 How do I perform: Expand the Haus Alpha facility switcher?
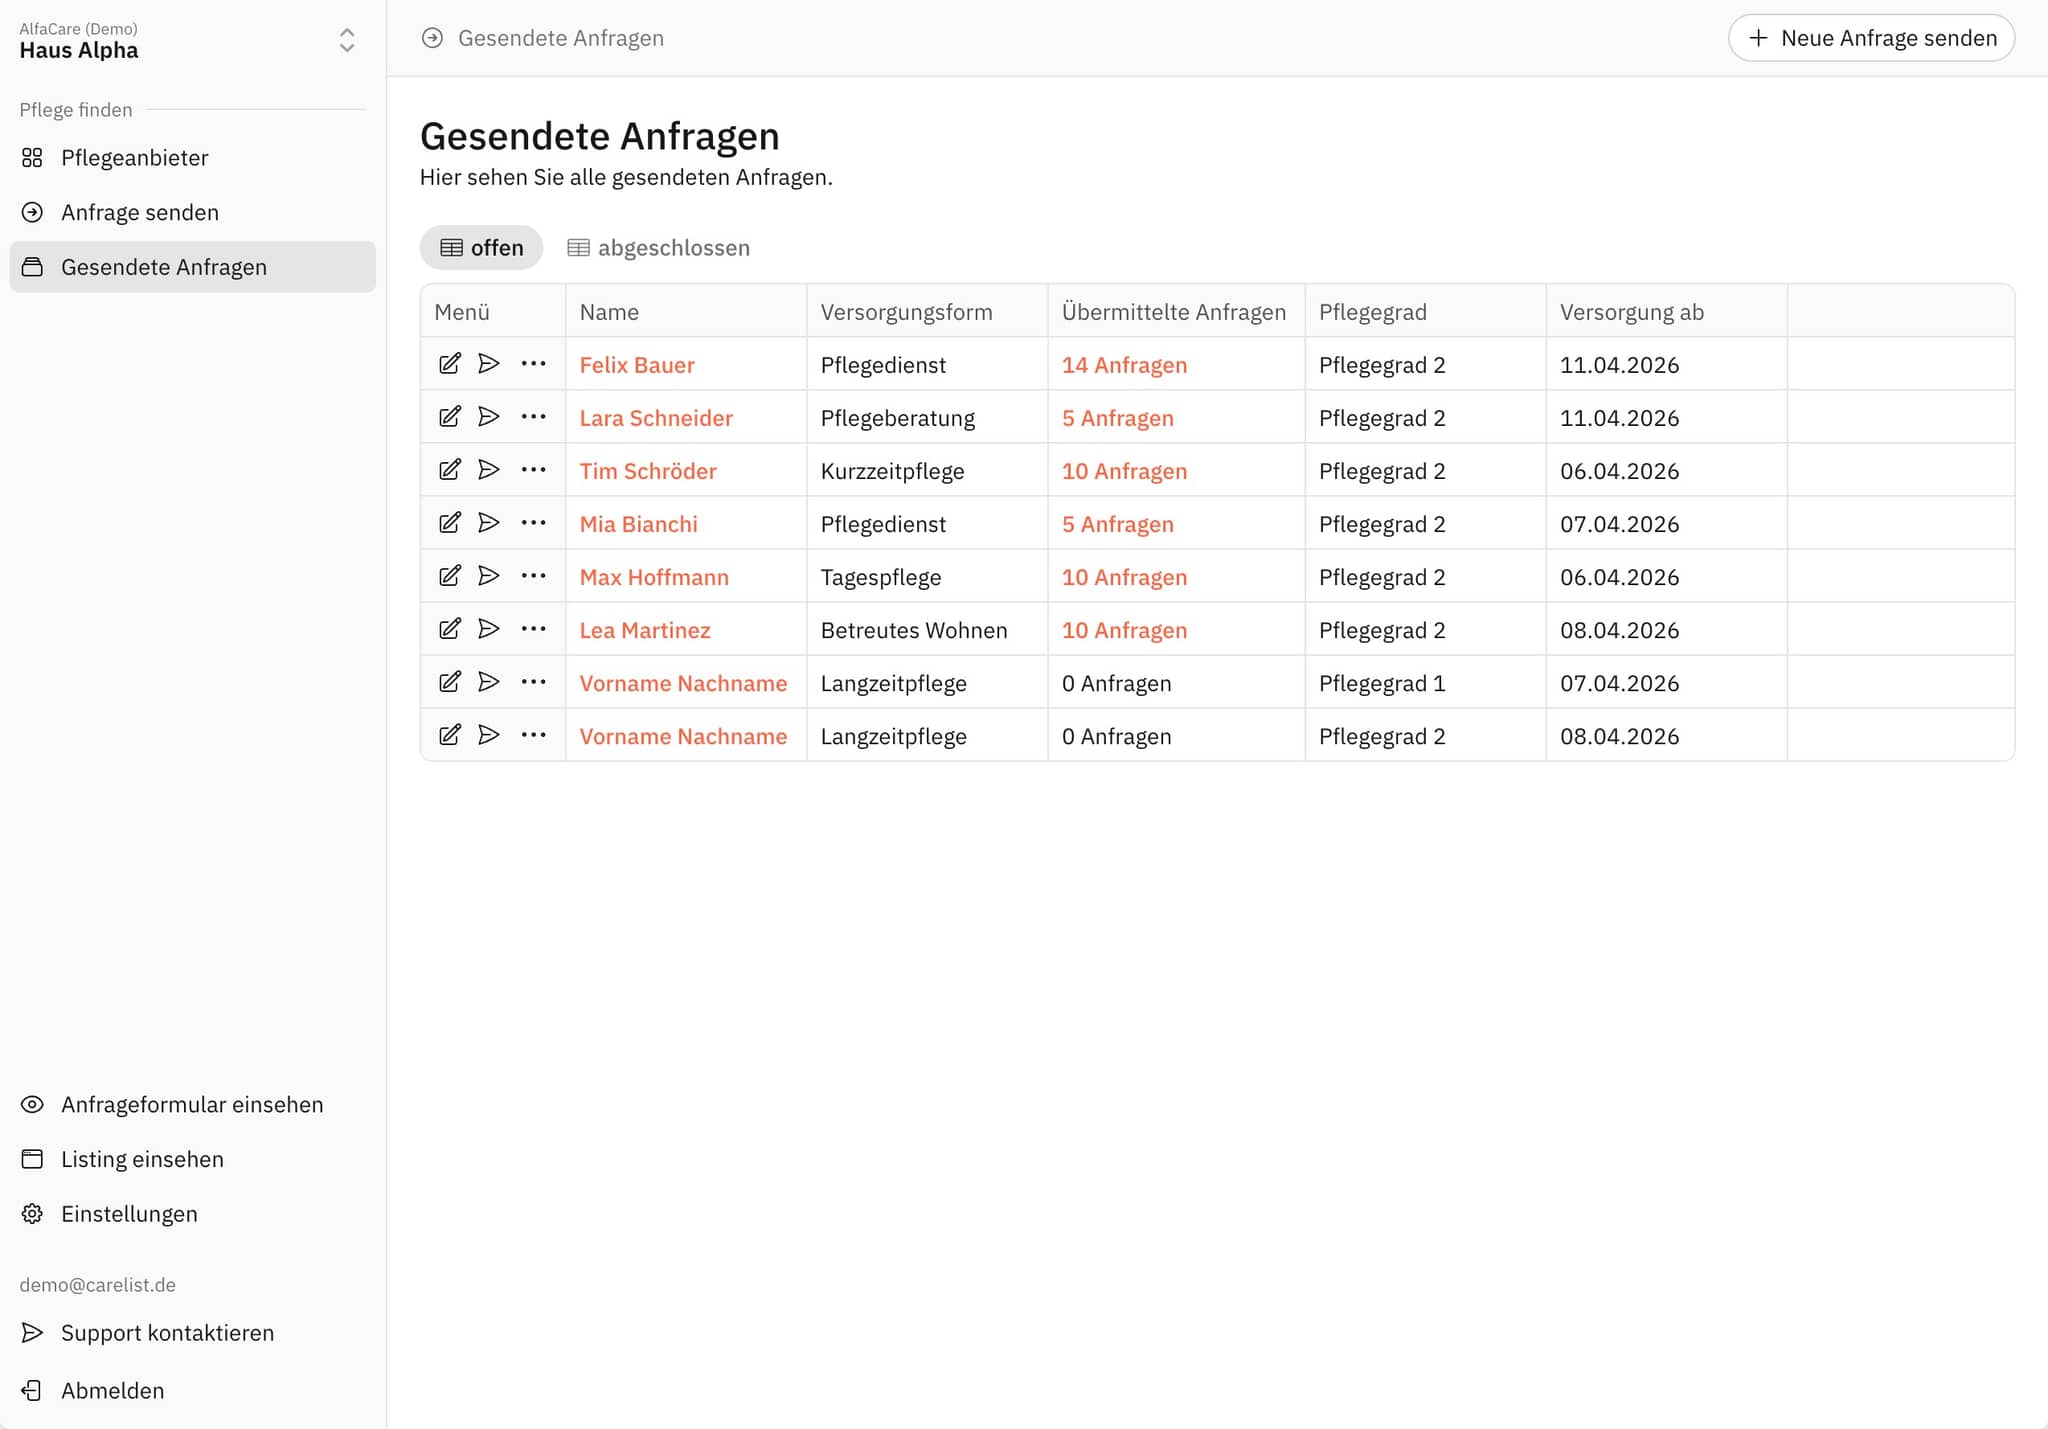point(346,40)
